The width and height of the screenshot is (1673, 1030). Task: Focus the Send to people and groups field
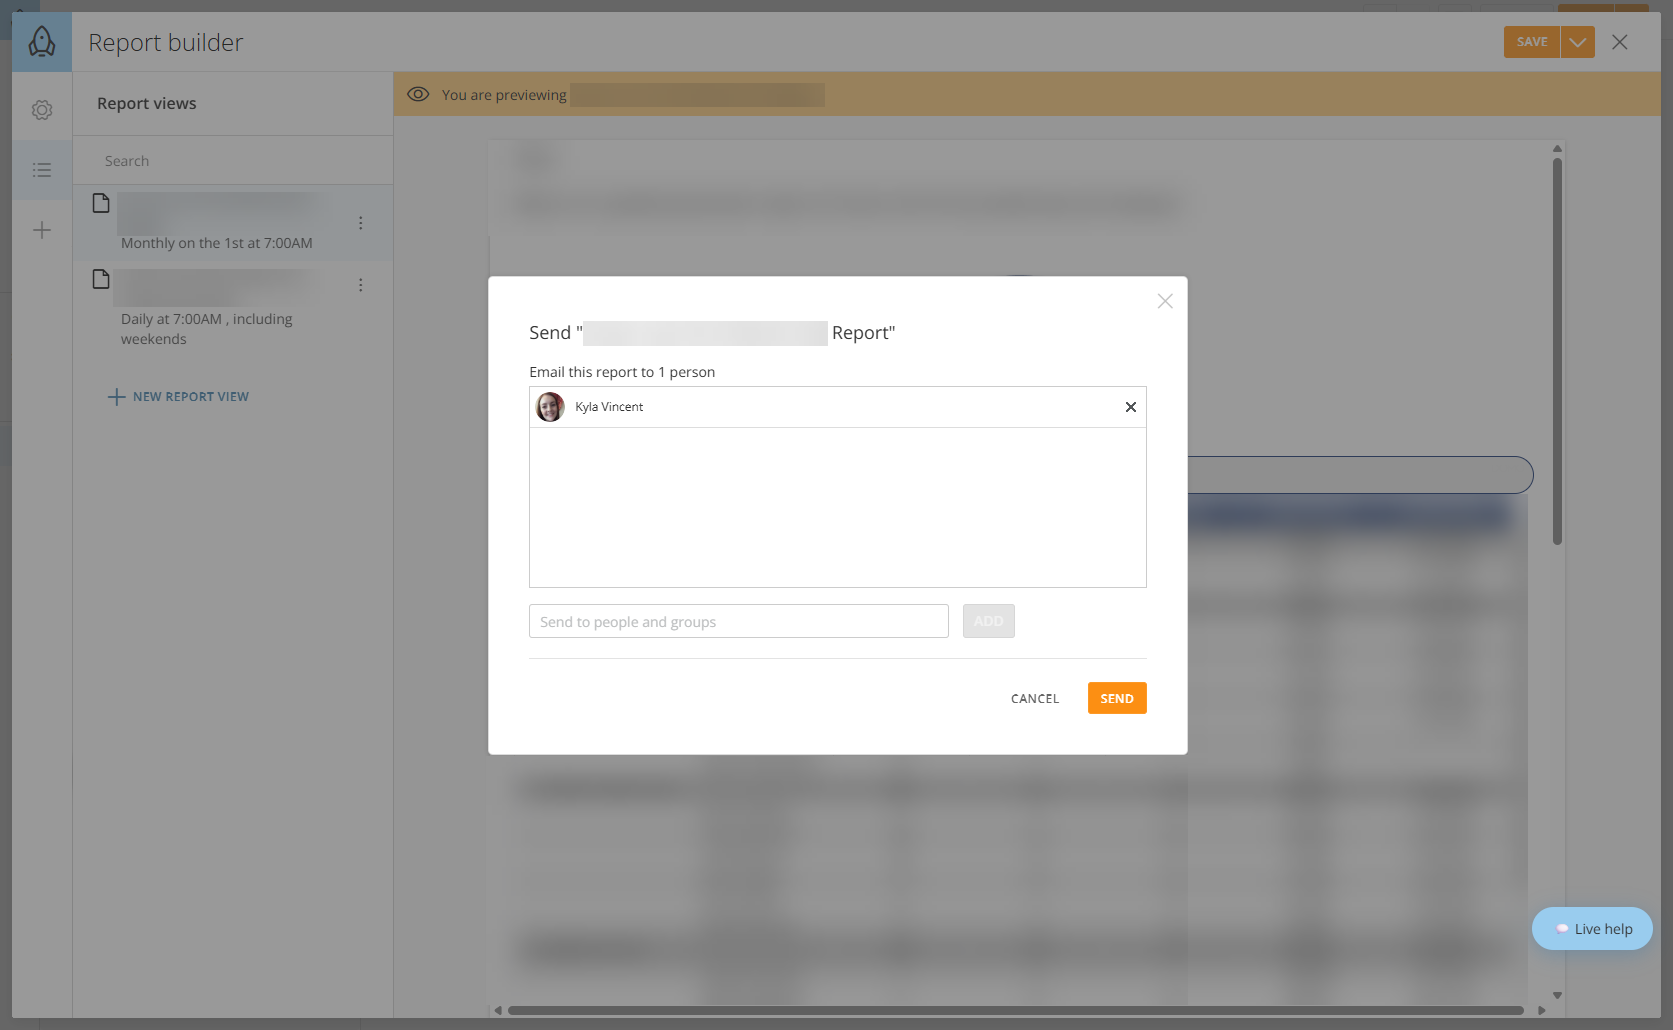pyautogui.click(x=739, y=621)
